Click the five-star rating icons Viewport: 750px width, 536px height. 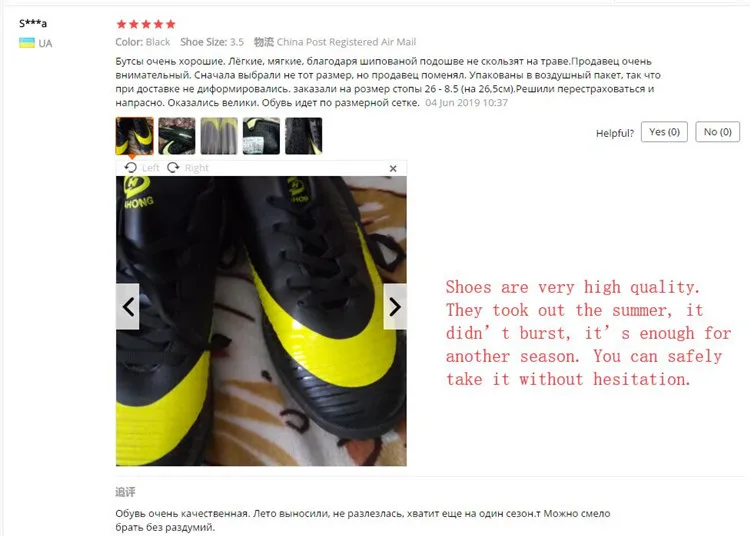[x=146, y=24]
